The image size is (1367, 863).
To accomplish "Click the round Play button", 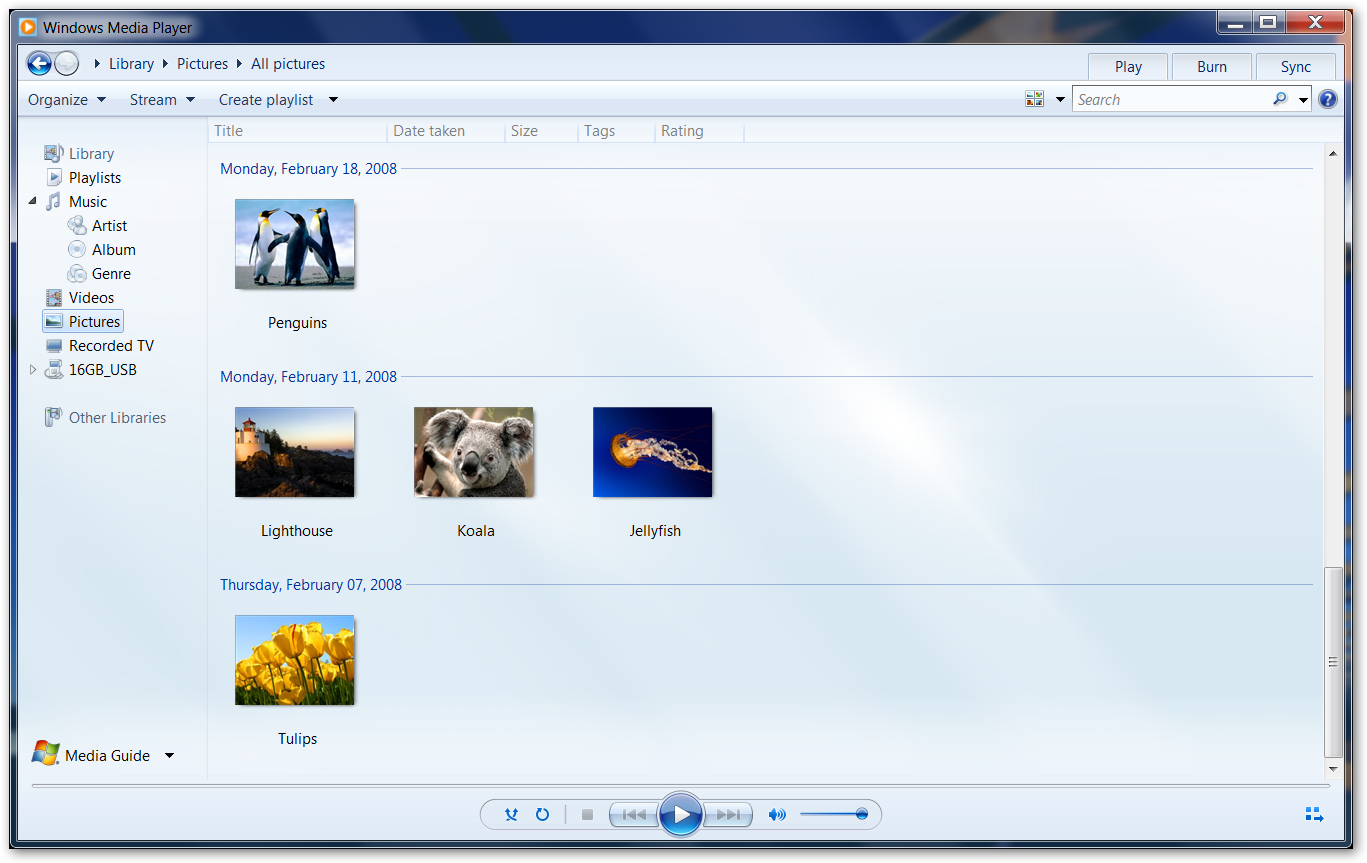I will click(x=681, y=815).
